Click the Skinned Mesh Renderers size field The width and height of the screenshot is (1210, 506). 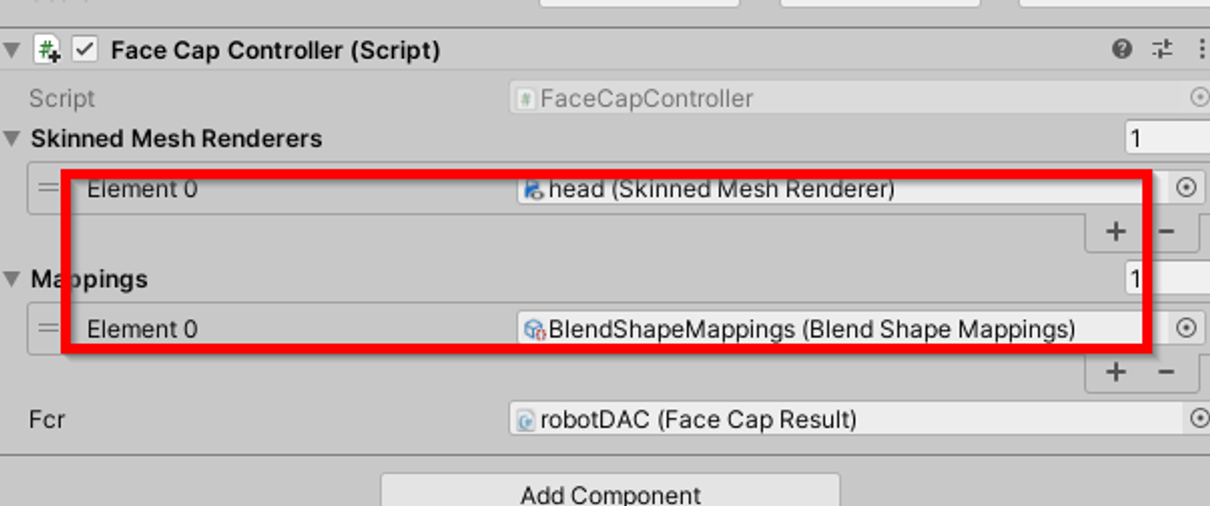click(1166, 138)
